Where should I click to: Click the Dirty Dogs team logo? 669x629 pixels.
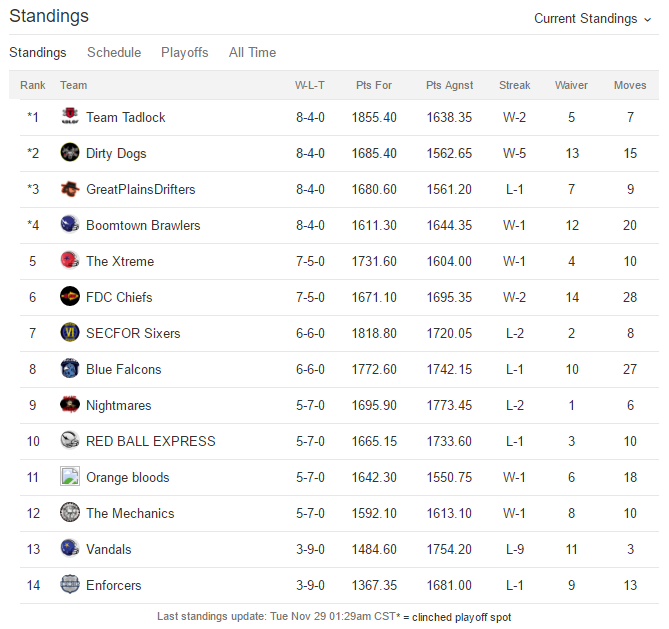point(70,152)
